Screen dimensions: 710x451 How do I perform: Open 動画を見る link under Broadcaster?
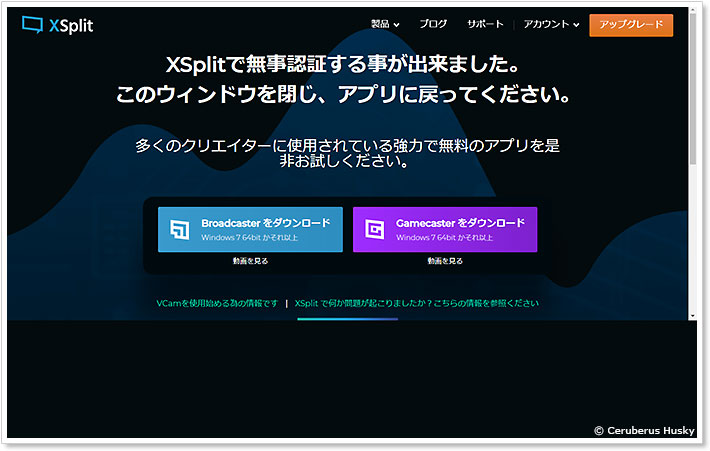pyautogui.click(x=250, y=261)
